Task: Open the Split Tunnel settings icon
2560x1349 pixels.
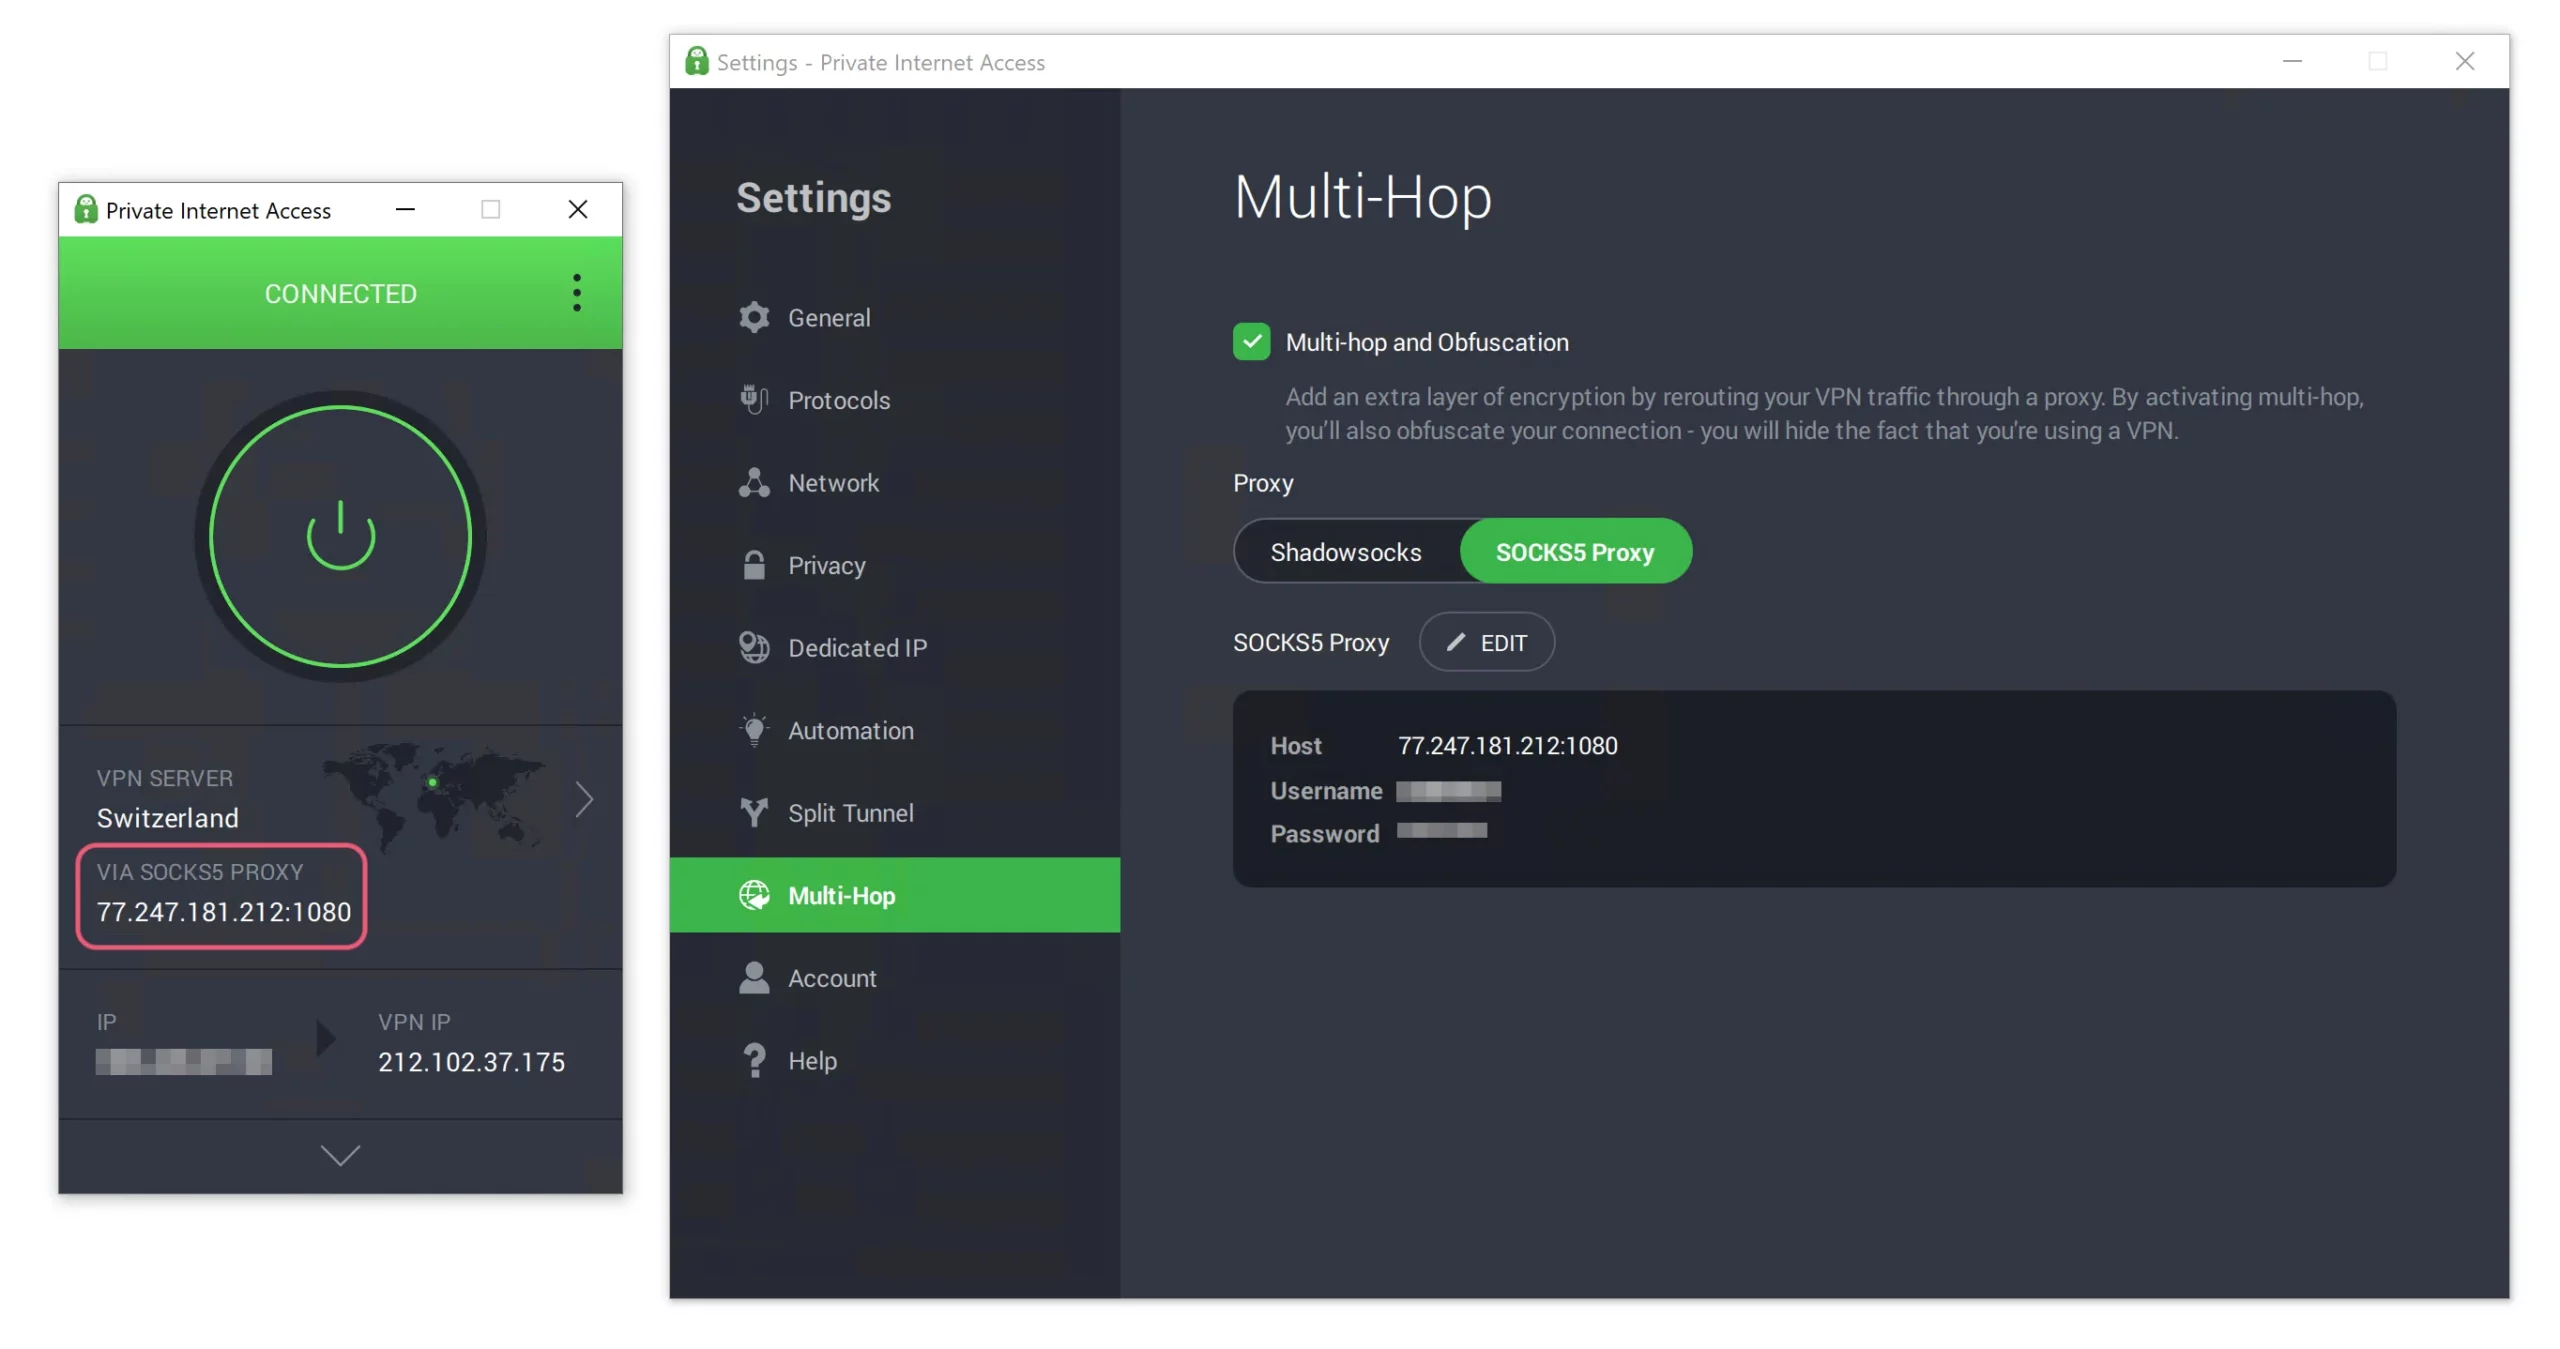Action: (x=755, y=812)
